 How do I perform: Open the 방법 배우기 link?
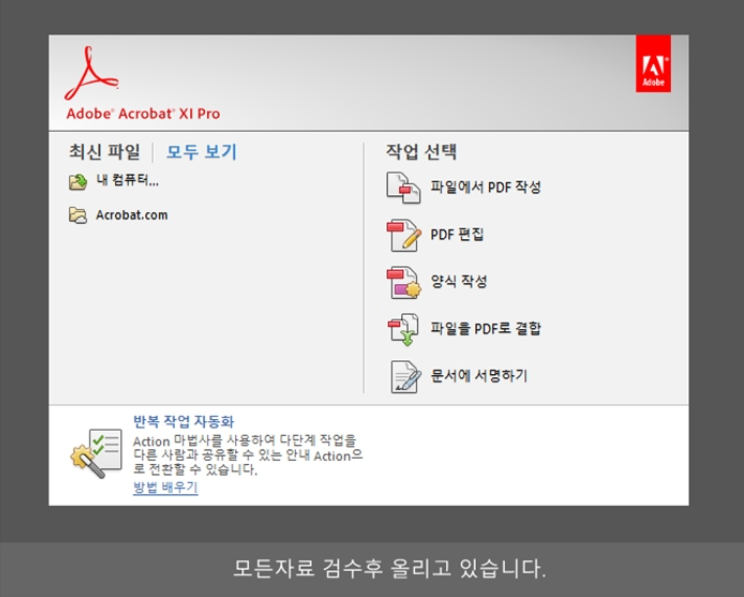(165, 487)
